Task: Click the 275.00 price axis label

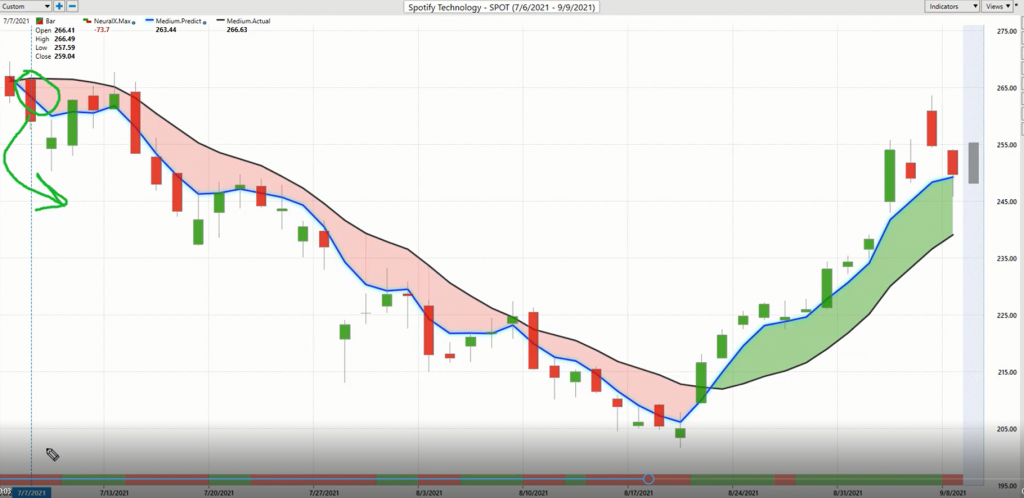Action: click(x=1006, y=31)
